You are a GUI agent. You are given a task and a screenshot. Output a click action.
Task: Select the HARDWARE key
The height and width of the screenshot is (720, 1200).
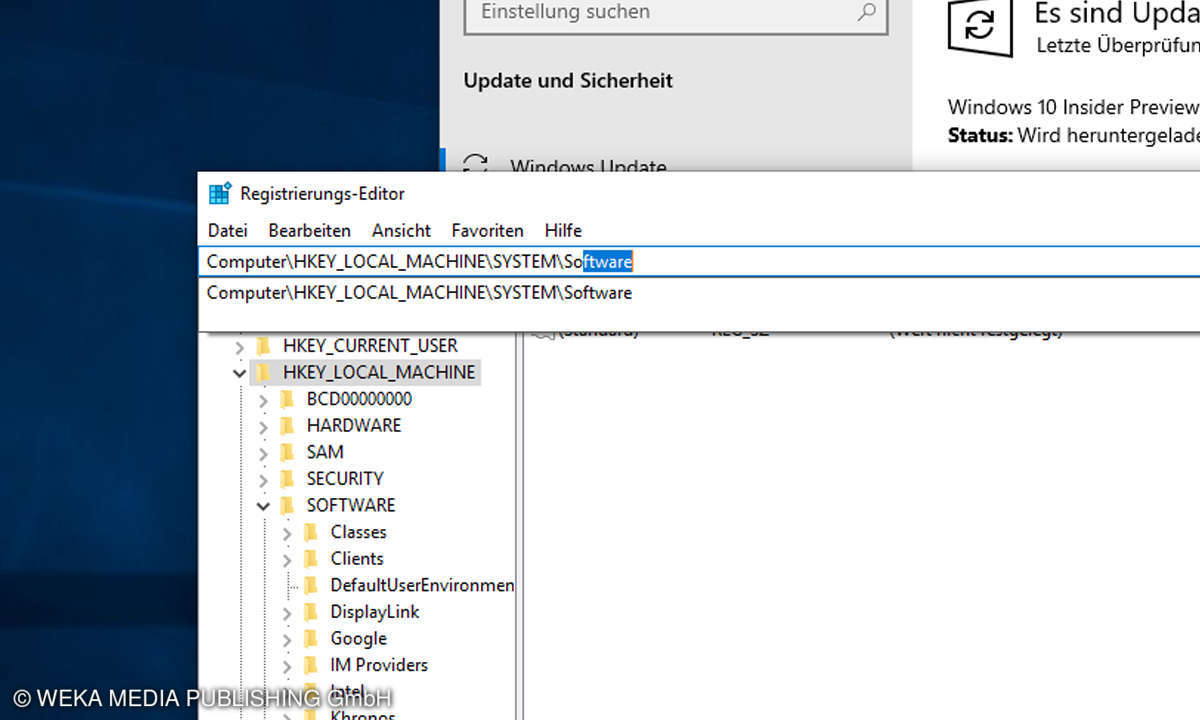click(354, 425)
